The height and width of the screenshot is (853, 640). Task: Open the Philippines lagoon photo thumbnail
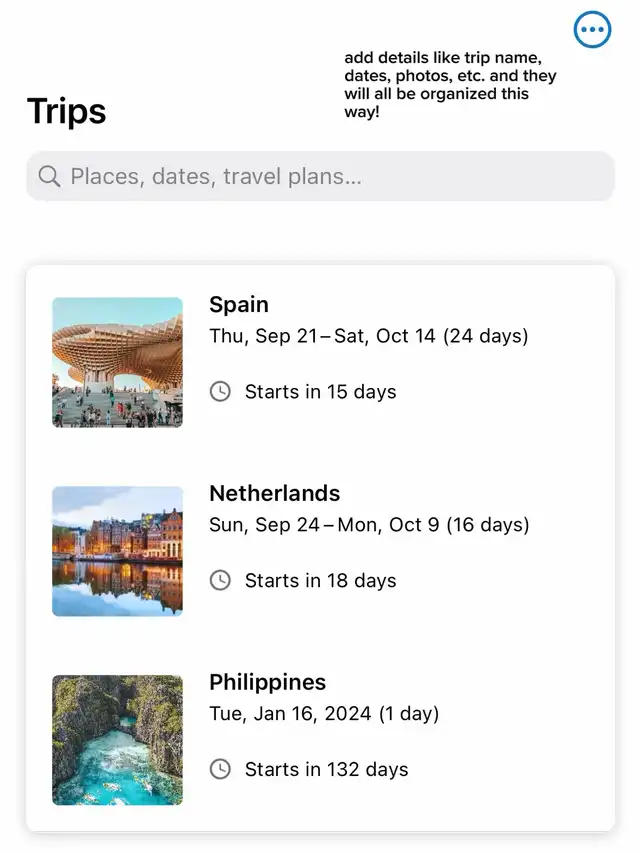click(x=117, y=740)
